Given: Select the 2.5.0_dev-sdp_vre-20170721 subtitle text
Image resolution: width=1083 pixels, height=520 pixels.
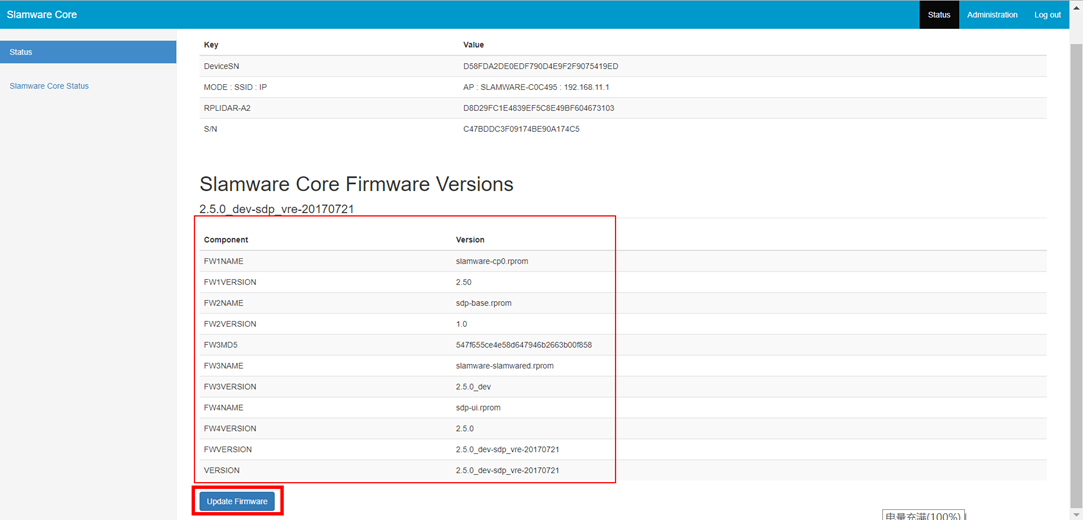Looking at the screenshot, I should [x=277, y=209].
